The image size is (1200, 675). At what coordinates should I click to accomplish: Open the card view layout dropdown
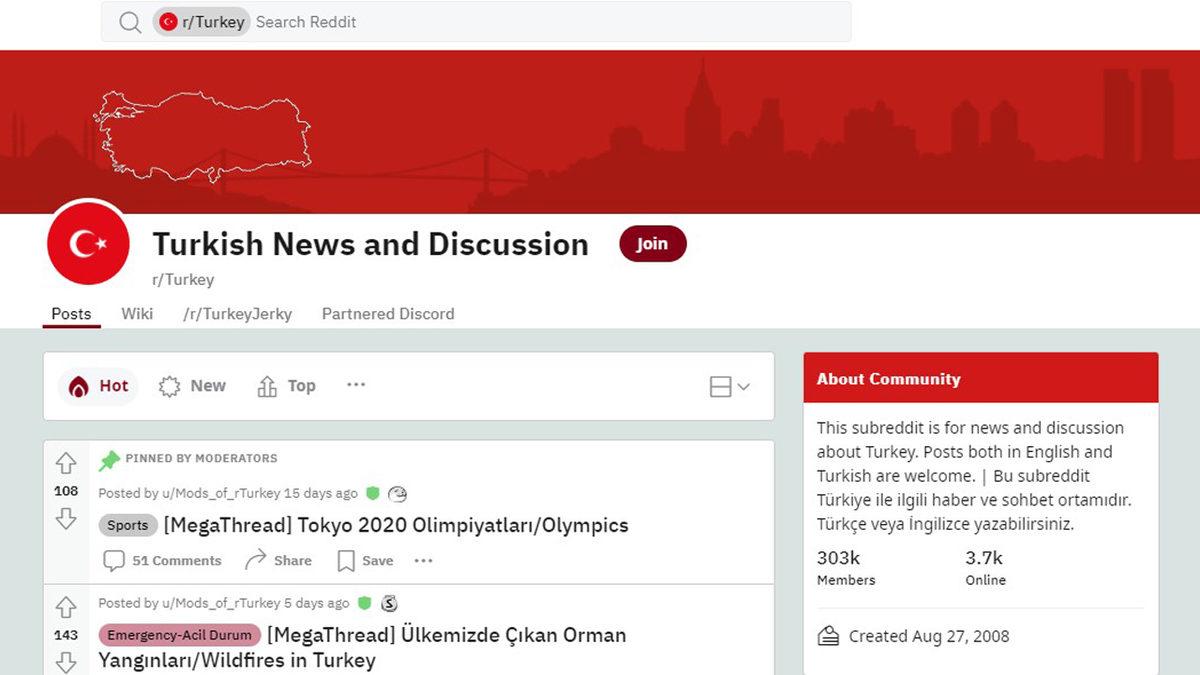coord(729,387)
